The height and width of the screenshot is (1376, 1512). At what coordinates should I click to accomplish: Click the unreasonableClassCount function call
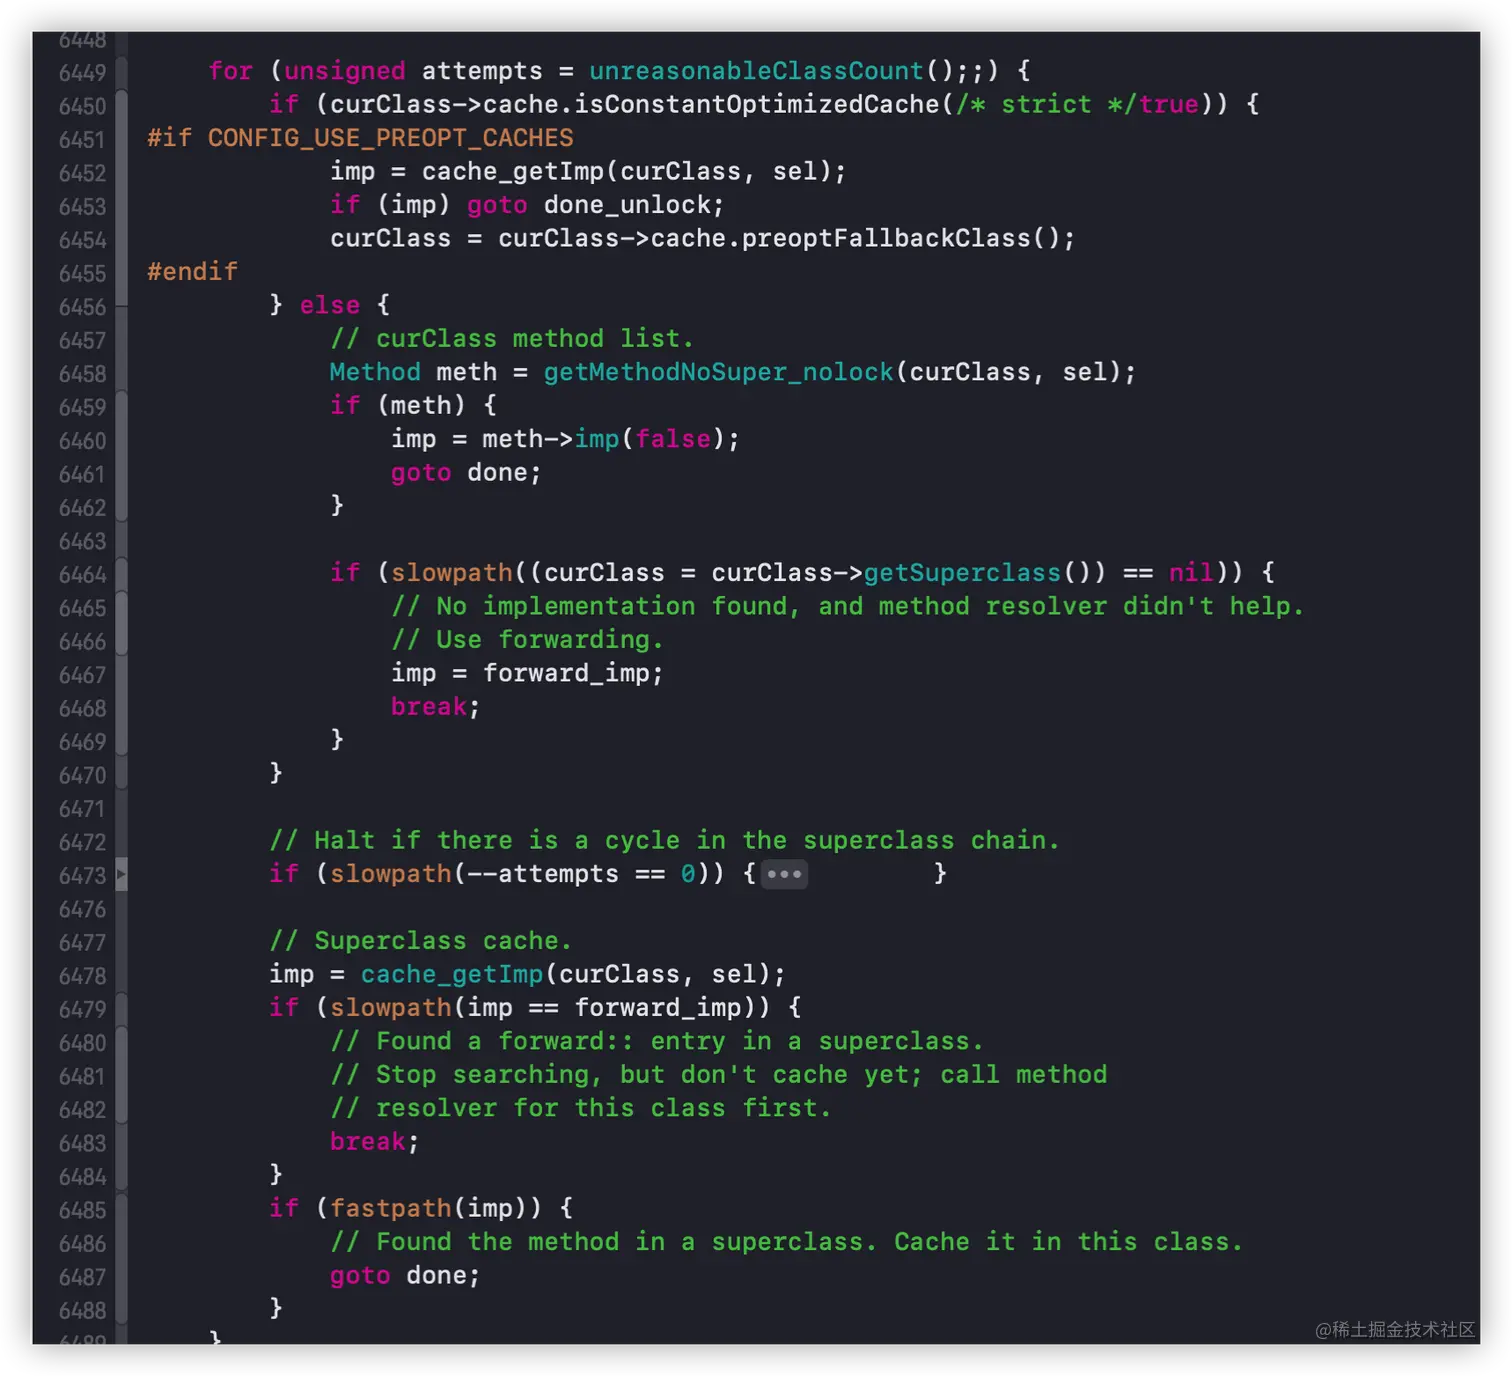[x=756, y=71]
